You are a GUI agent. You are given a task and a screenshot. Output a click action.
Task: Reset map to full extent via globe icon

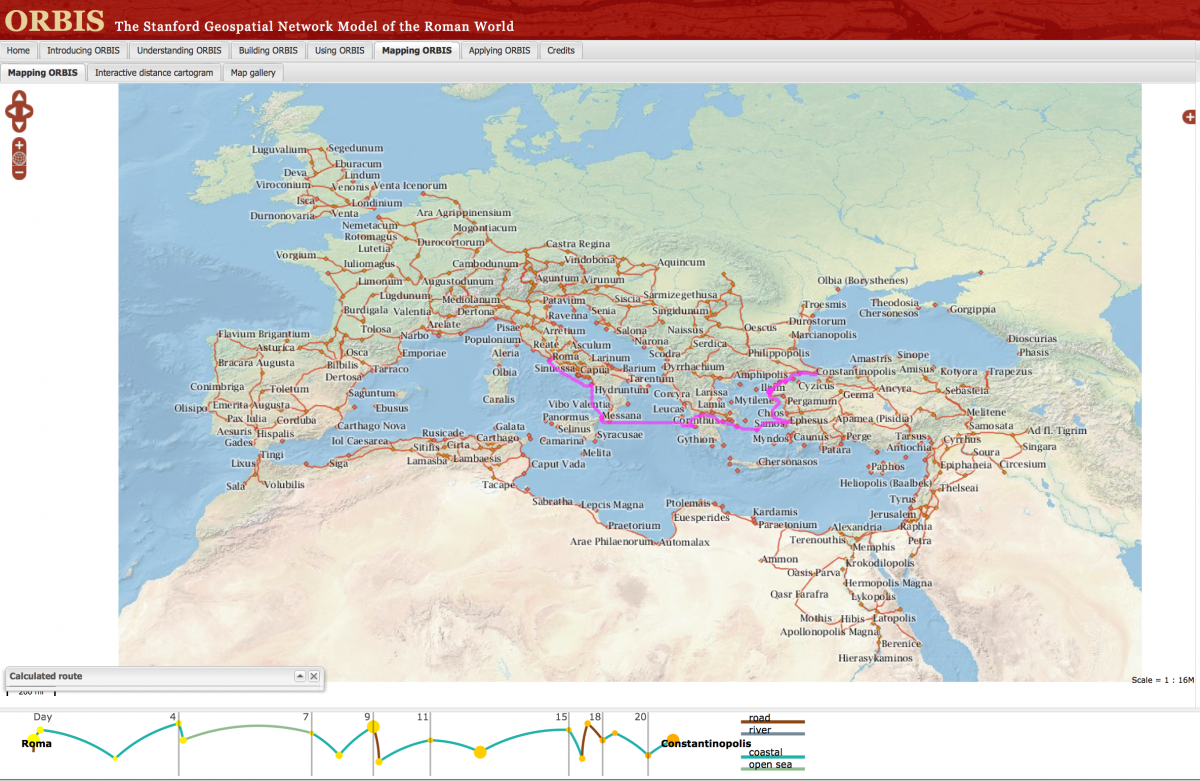(x=19, y=159)
